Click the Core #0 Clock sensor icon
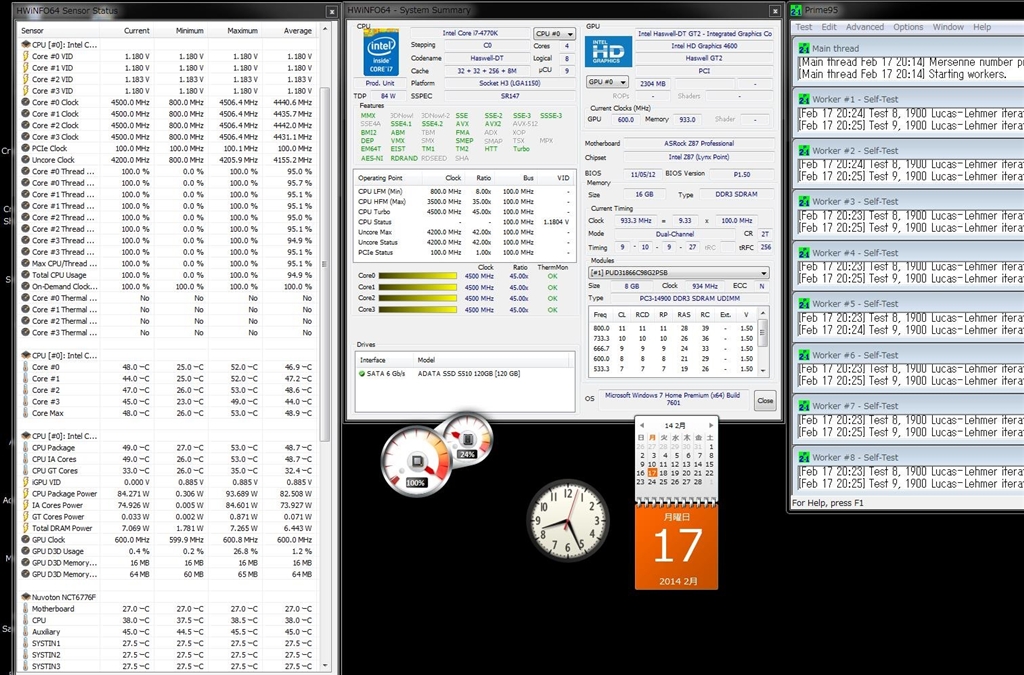 (25, 102)
